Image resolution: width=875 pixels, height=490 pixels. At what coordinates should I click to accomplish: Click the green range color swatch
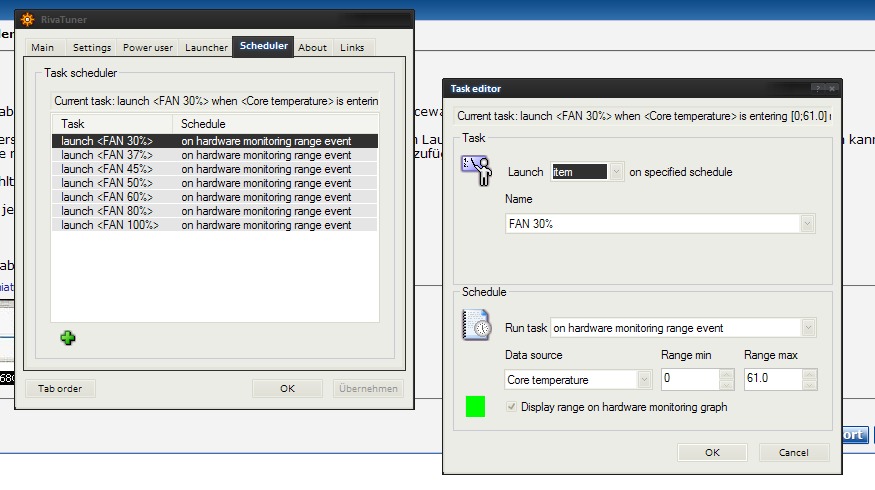(475, 406)
